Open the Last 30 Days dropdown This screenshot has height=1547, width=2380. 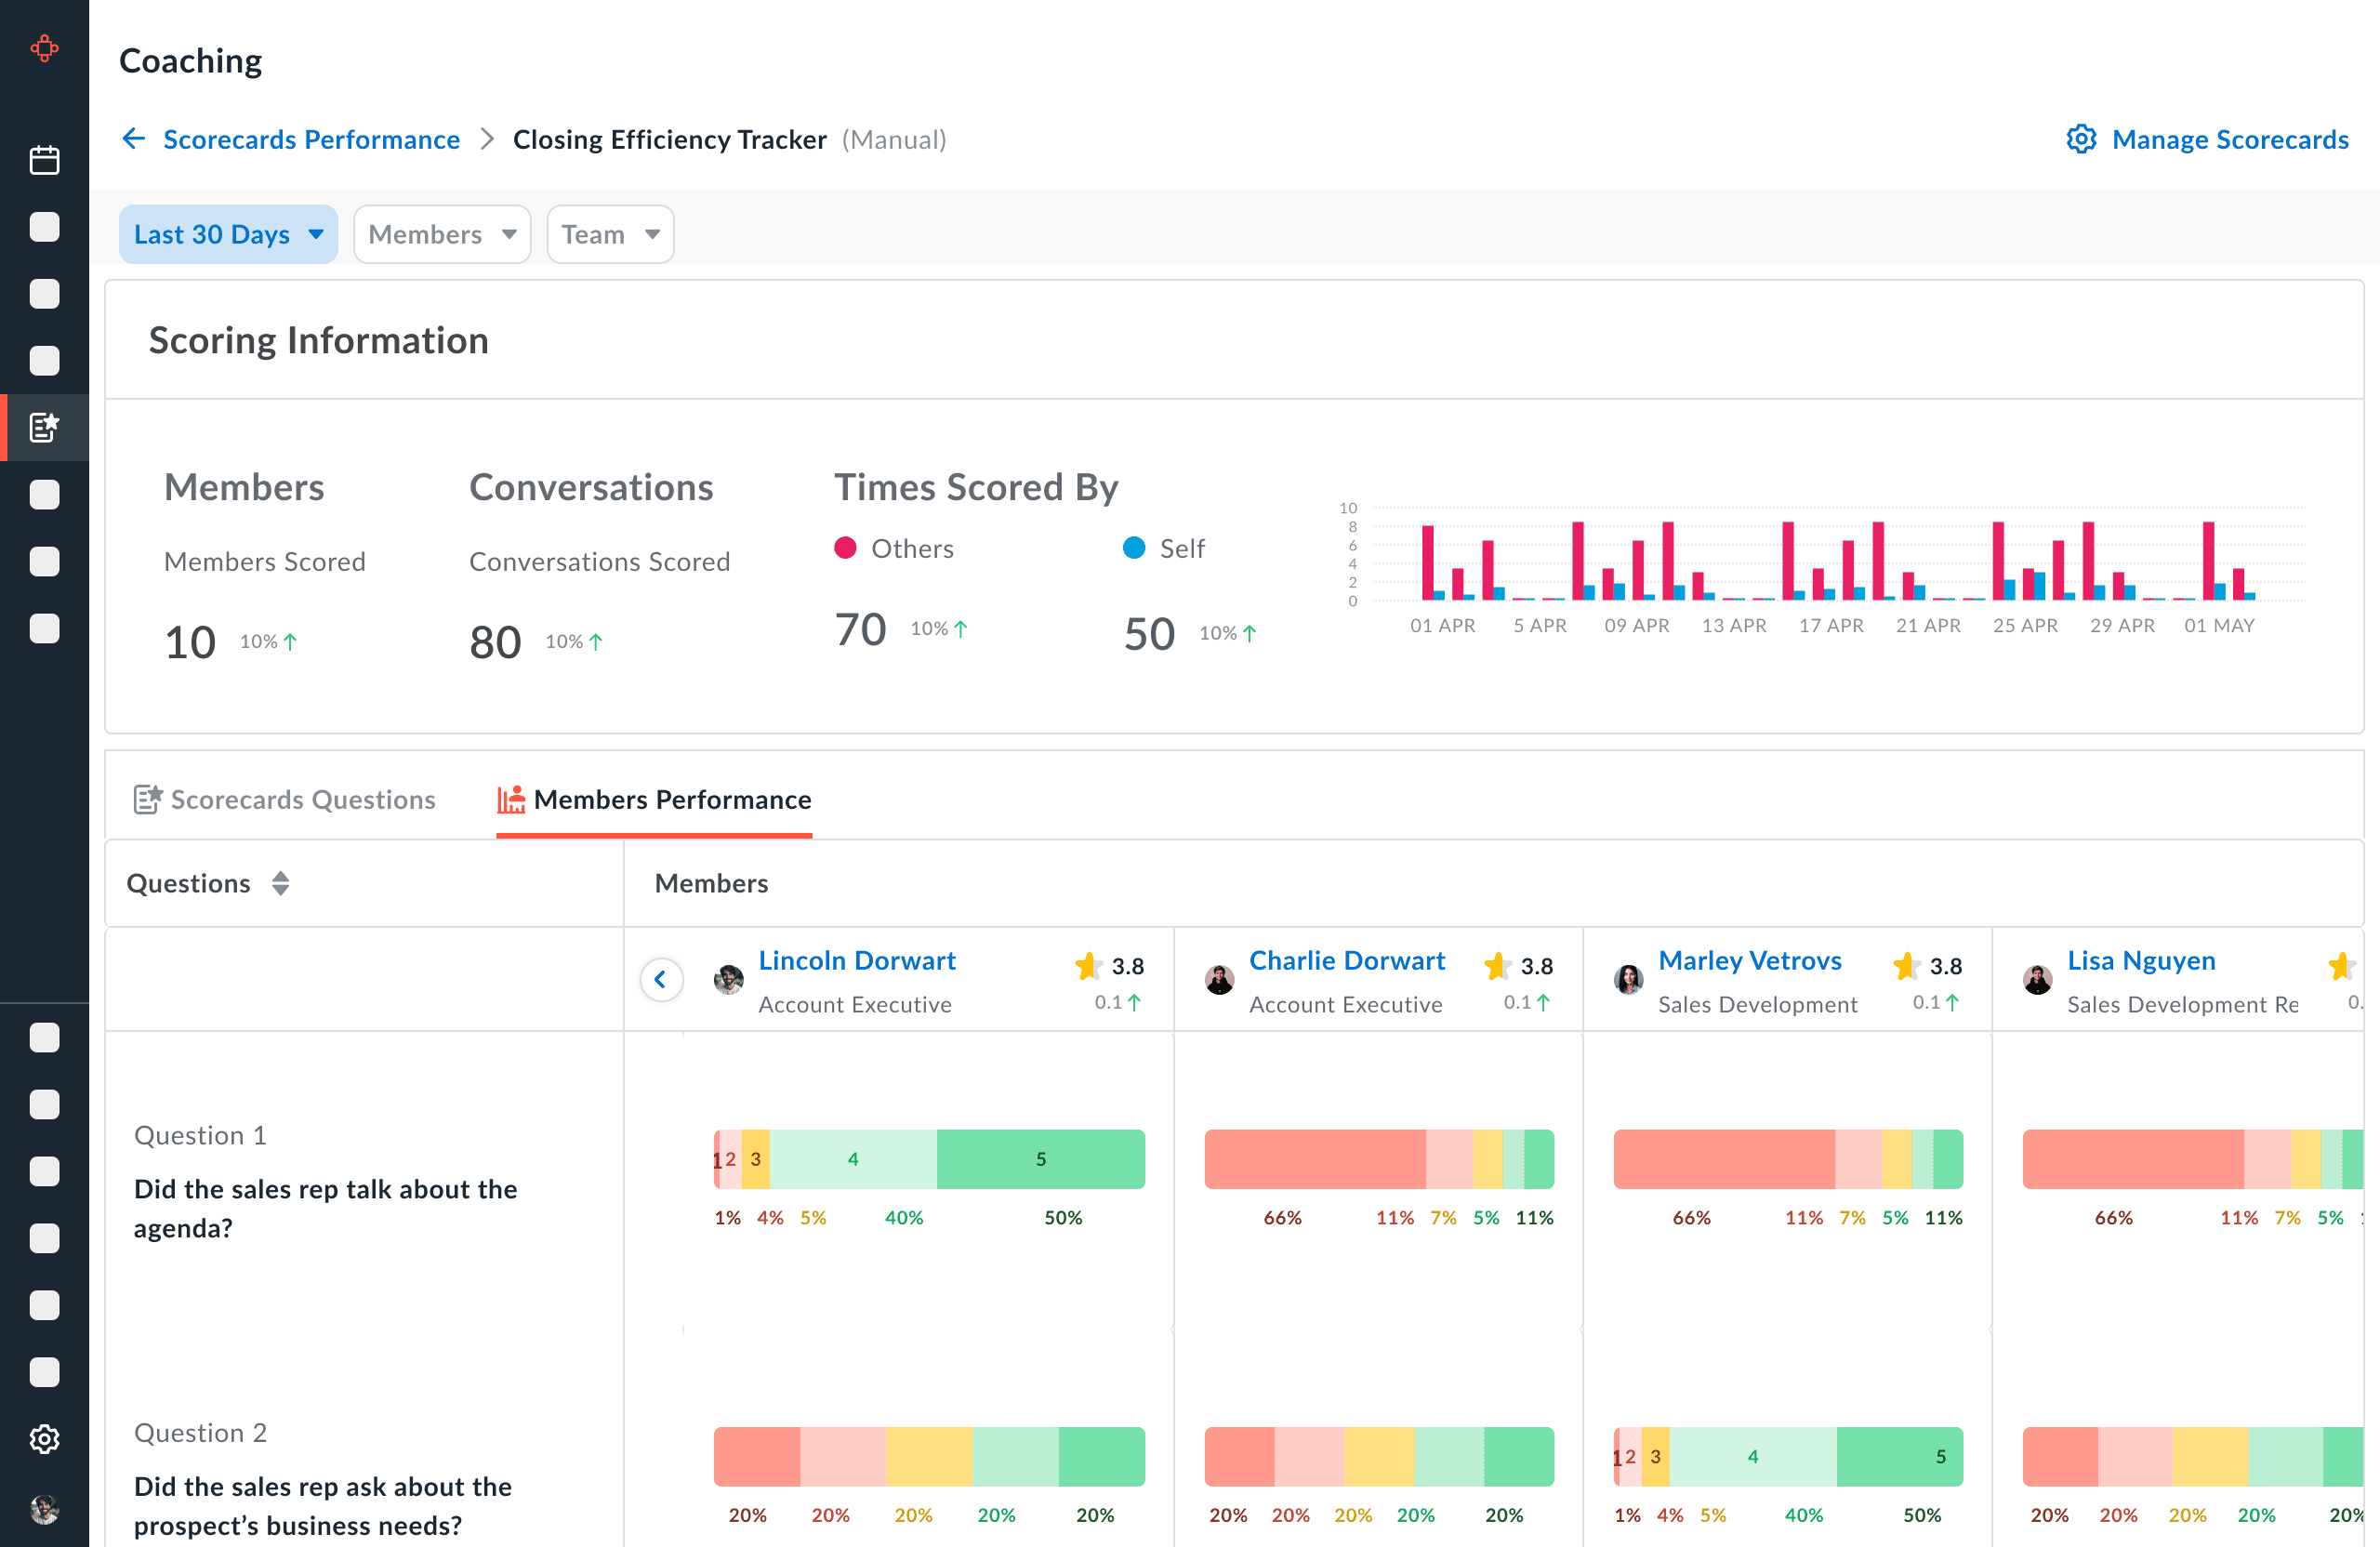point(228,234)
